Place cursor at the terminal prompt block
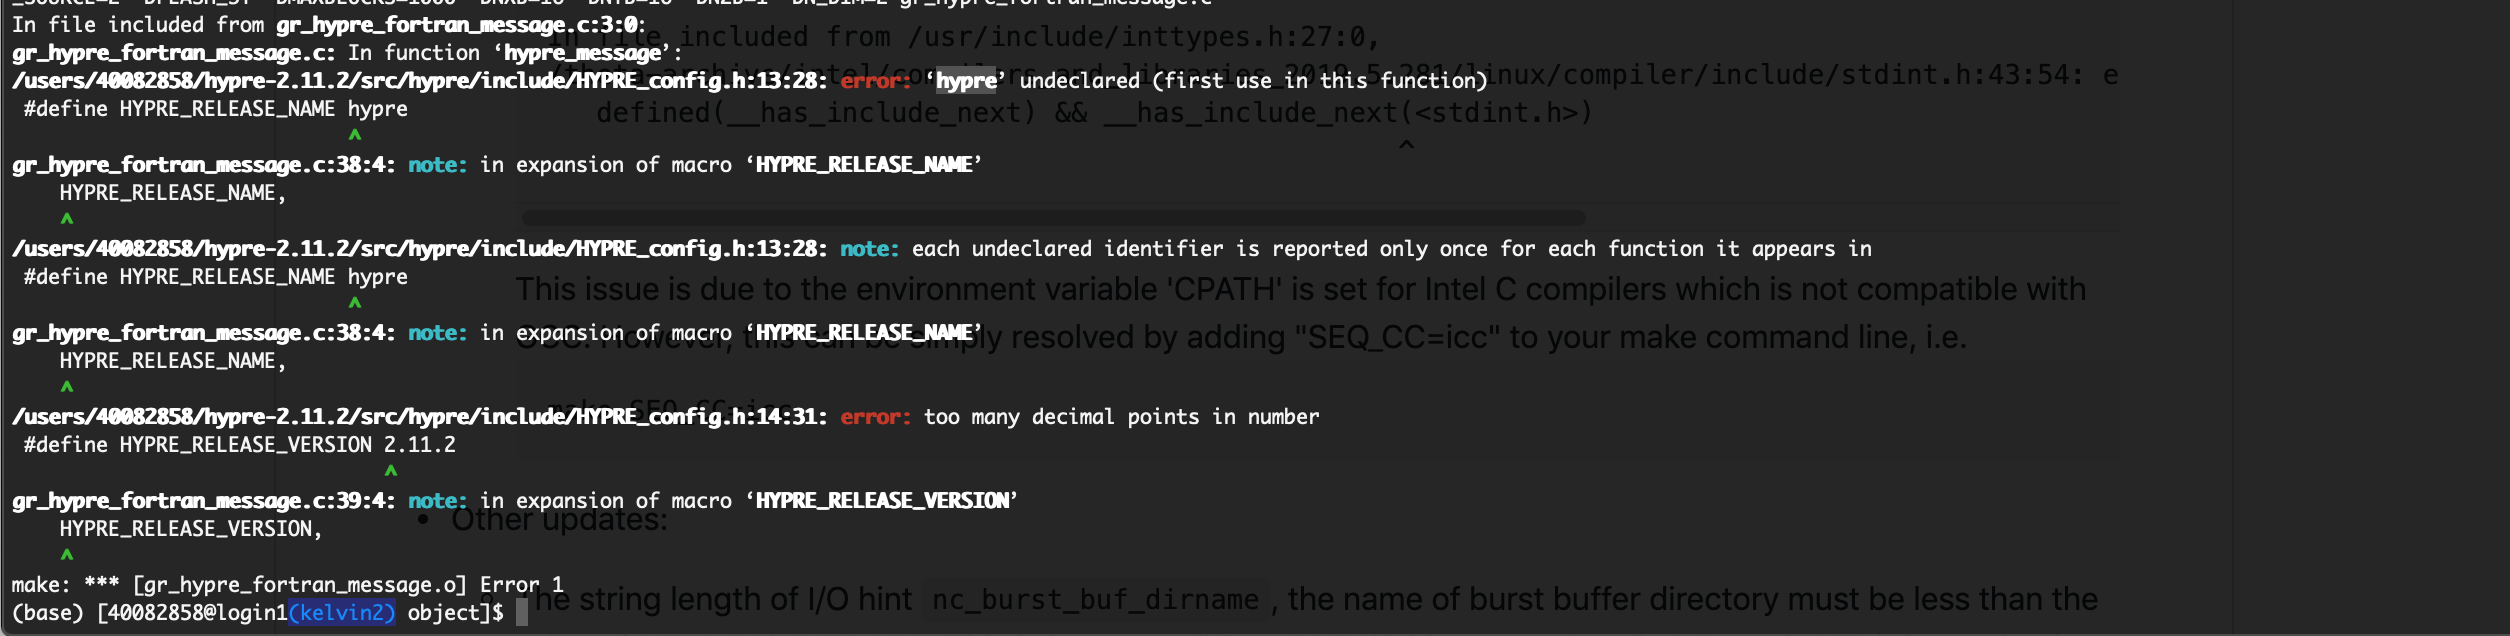Viewport: 2510px width, 636px height. [521, 612]
